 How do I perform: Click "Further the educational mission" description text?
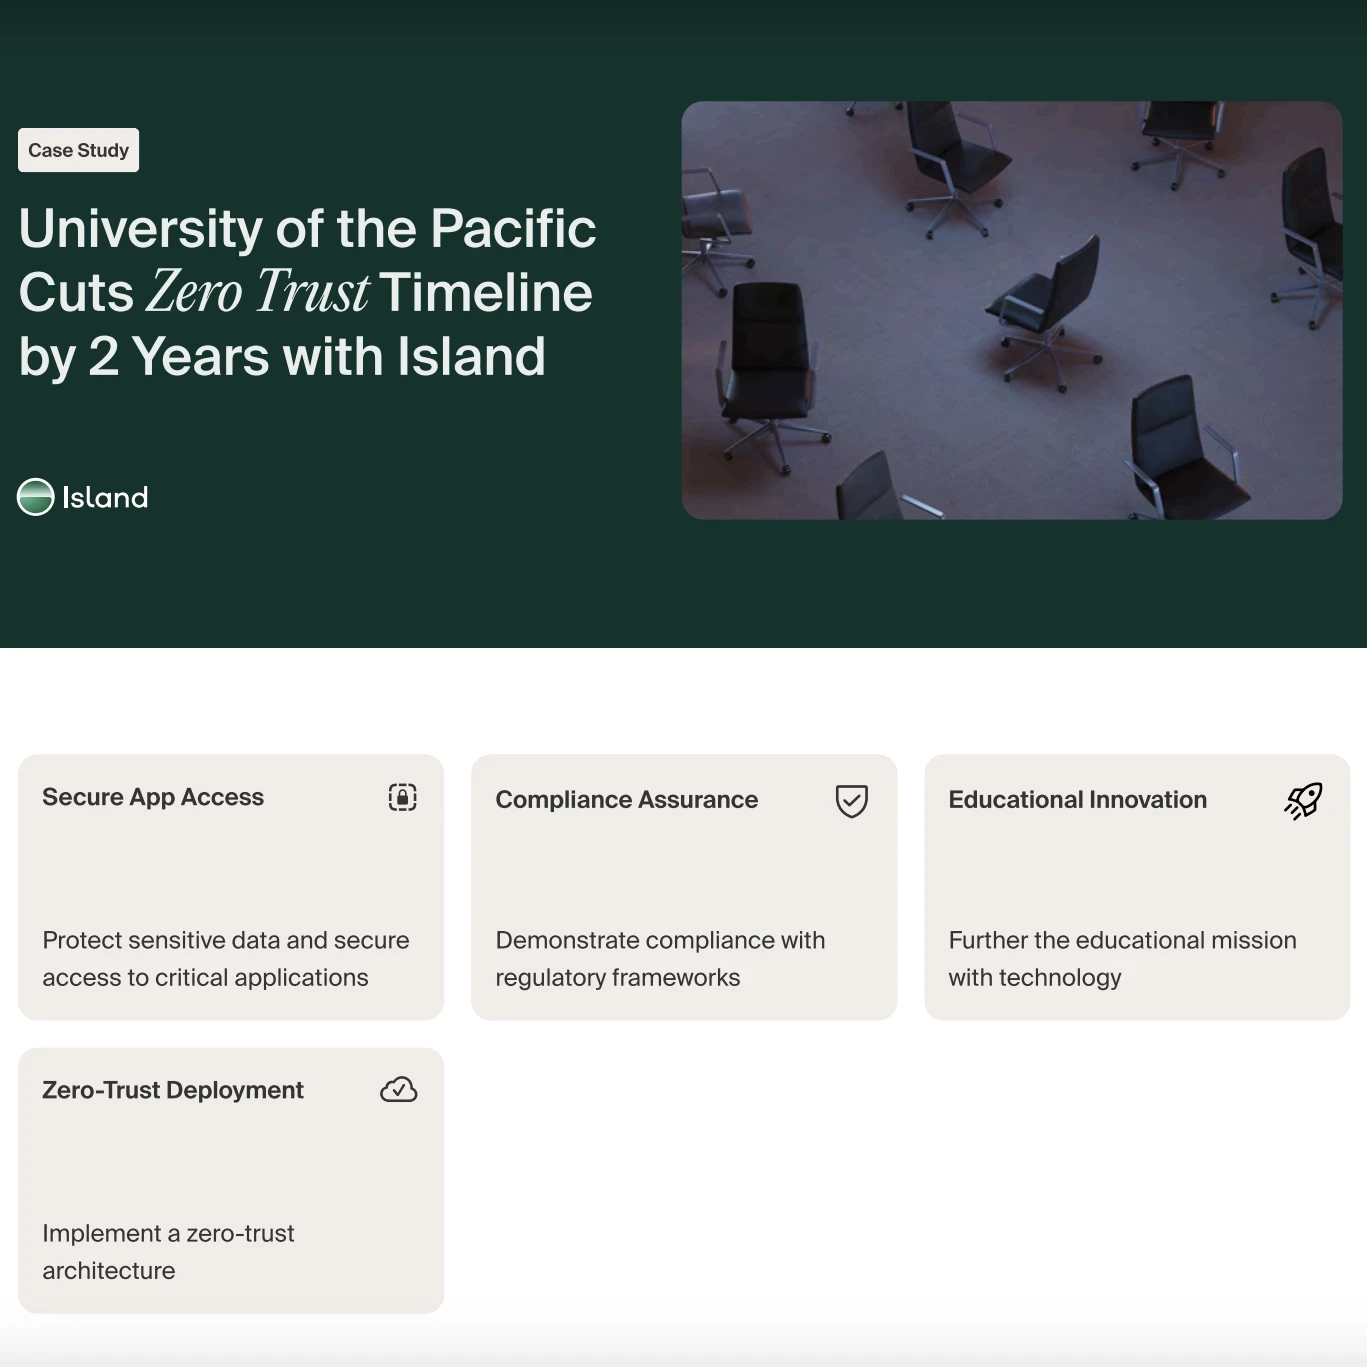(x=1122, y=958)
